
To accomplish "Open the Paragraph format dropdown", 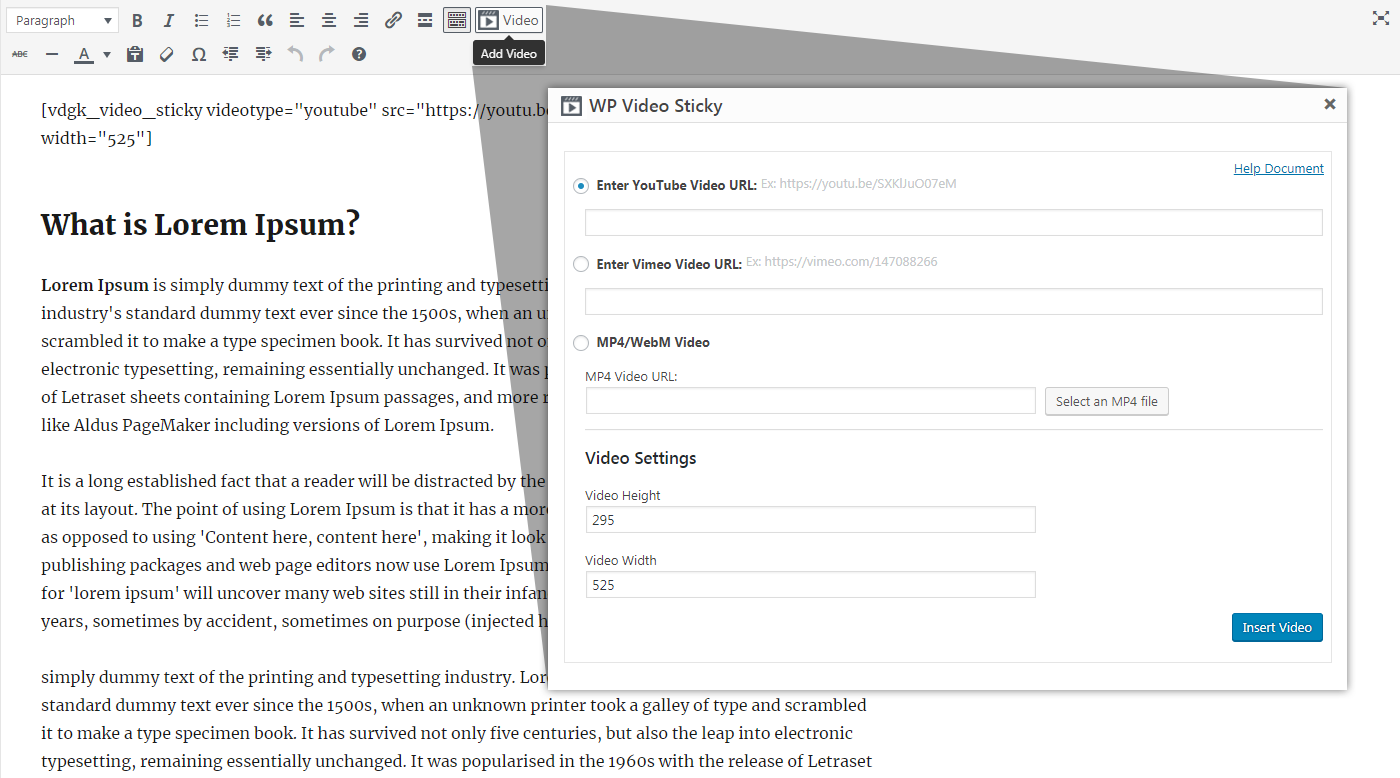I will 62,20.
